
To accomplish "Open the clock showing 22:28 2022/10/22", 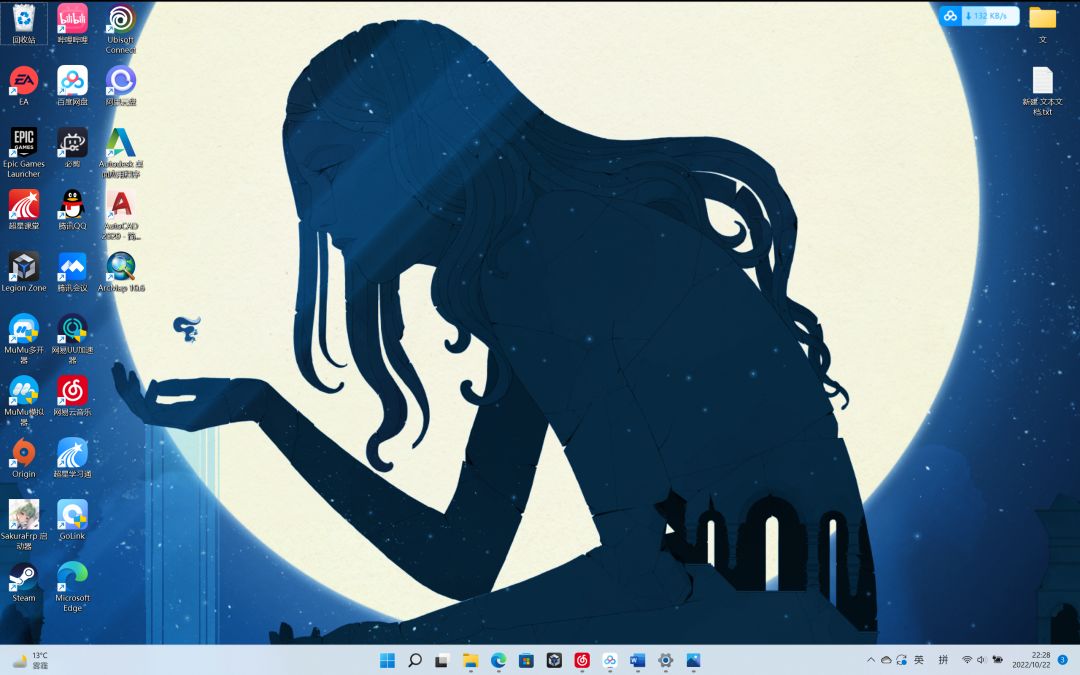I will [x=1031, y=660].
